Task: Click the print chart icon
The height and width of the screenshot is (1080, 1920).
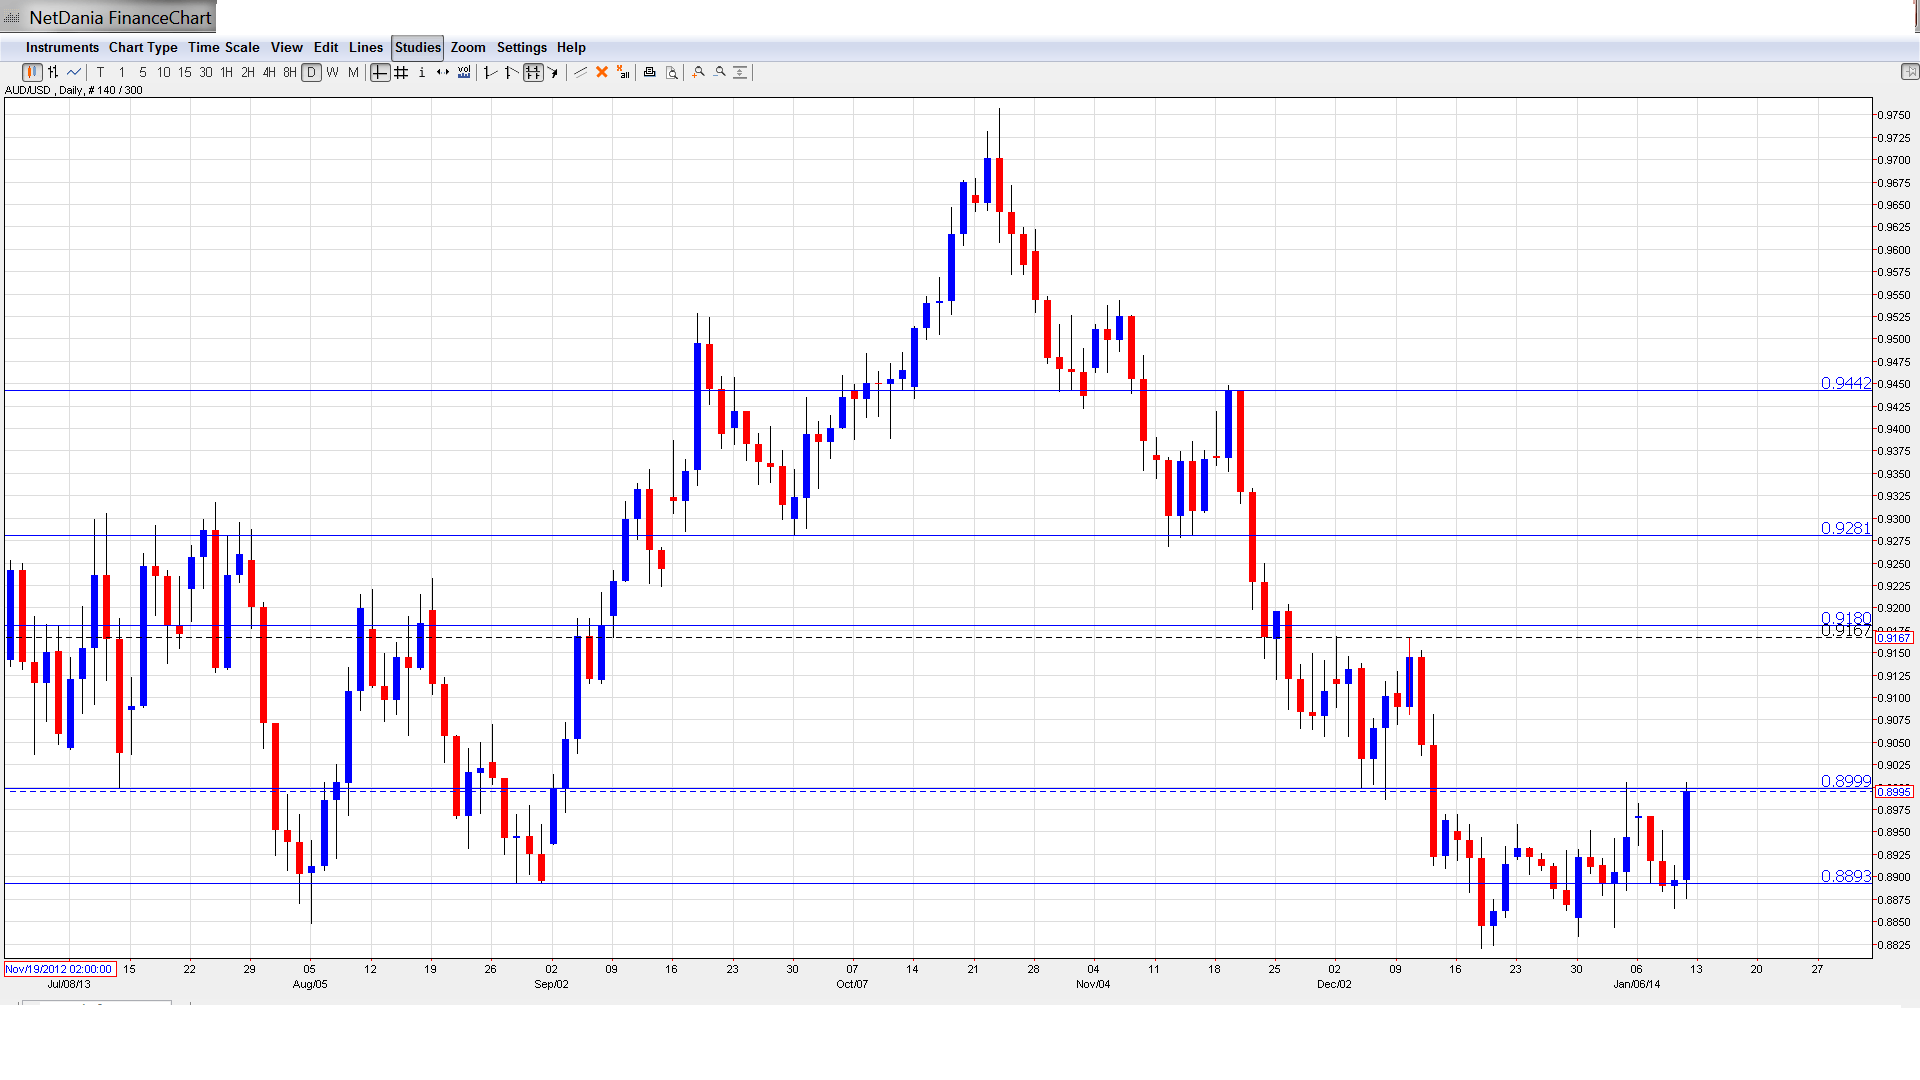Action: [650, 72]
